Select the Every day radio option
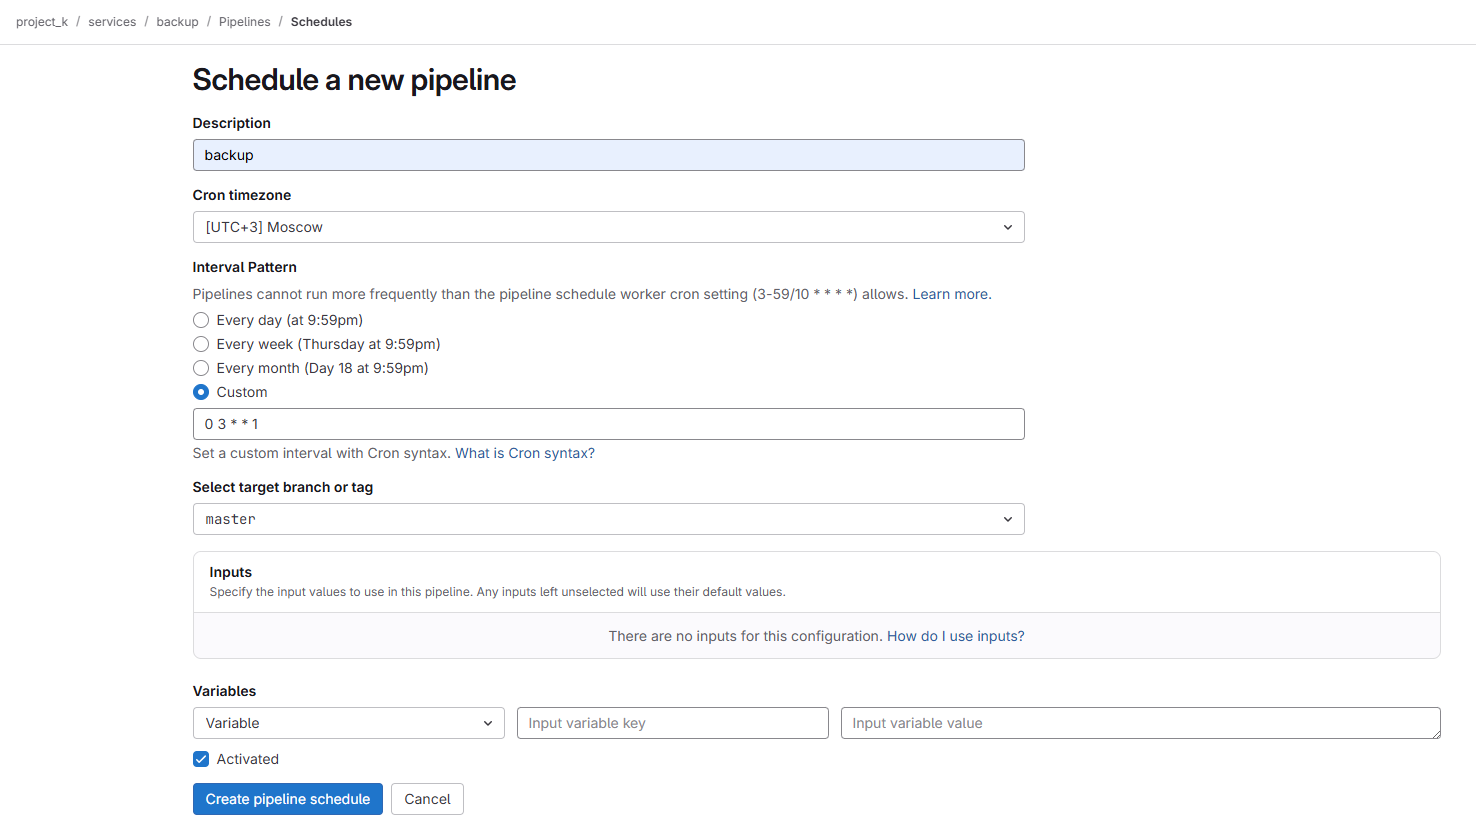 click(201, 320)
